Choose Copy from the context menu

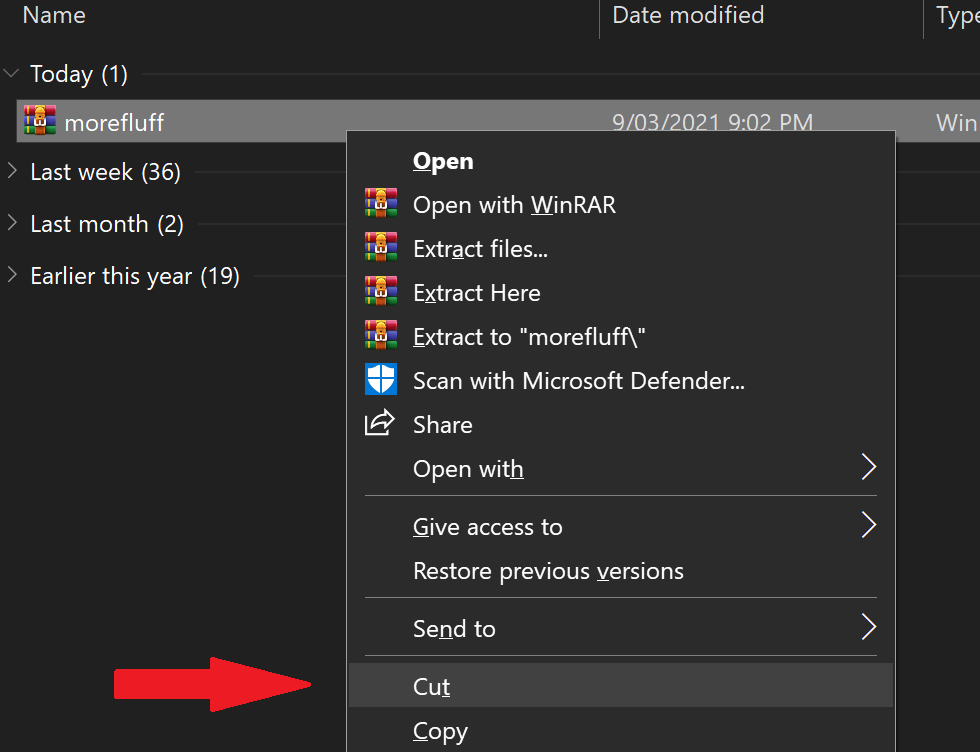440,732
